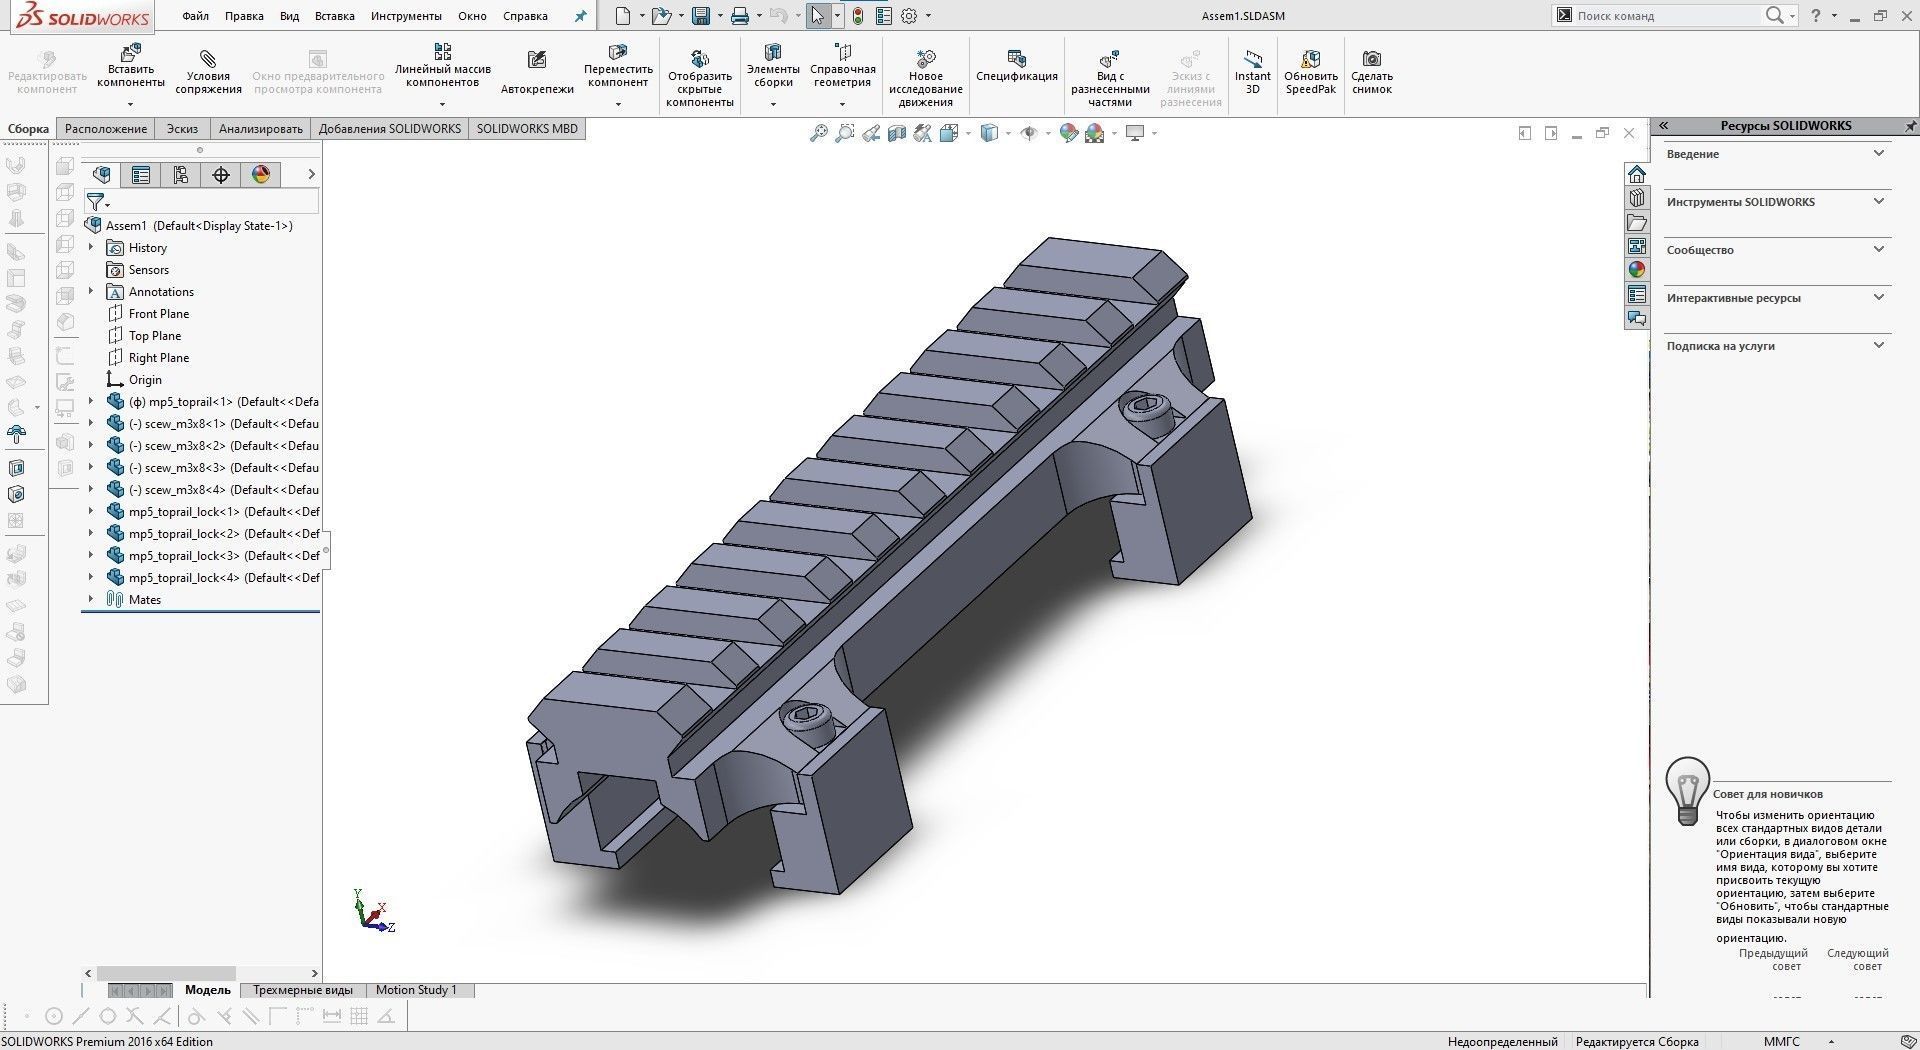
Task: Select mp5_toprail_lock<3> component
Action: (x=213, y=555)
